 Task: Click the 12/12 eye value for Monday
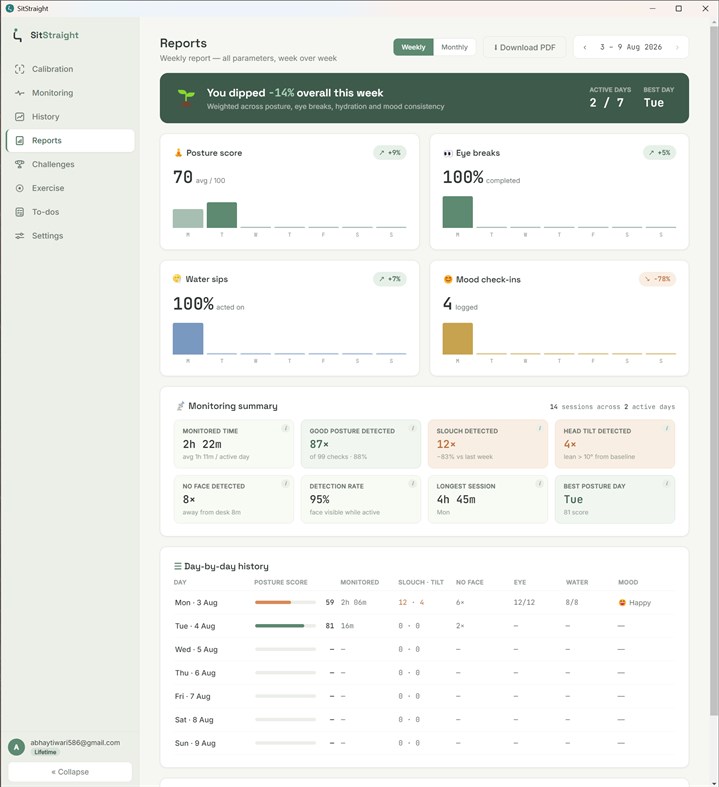[x=524, y=602]
